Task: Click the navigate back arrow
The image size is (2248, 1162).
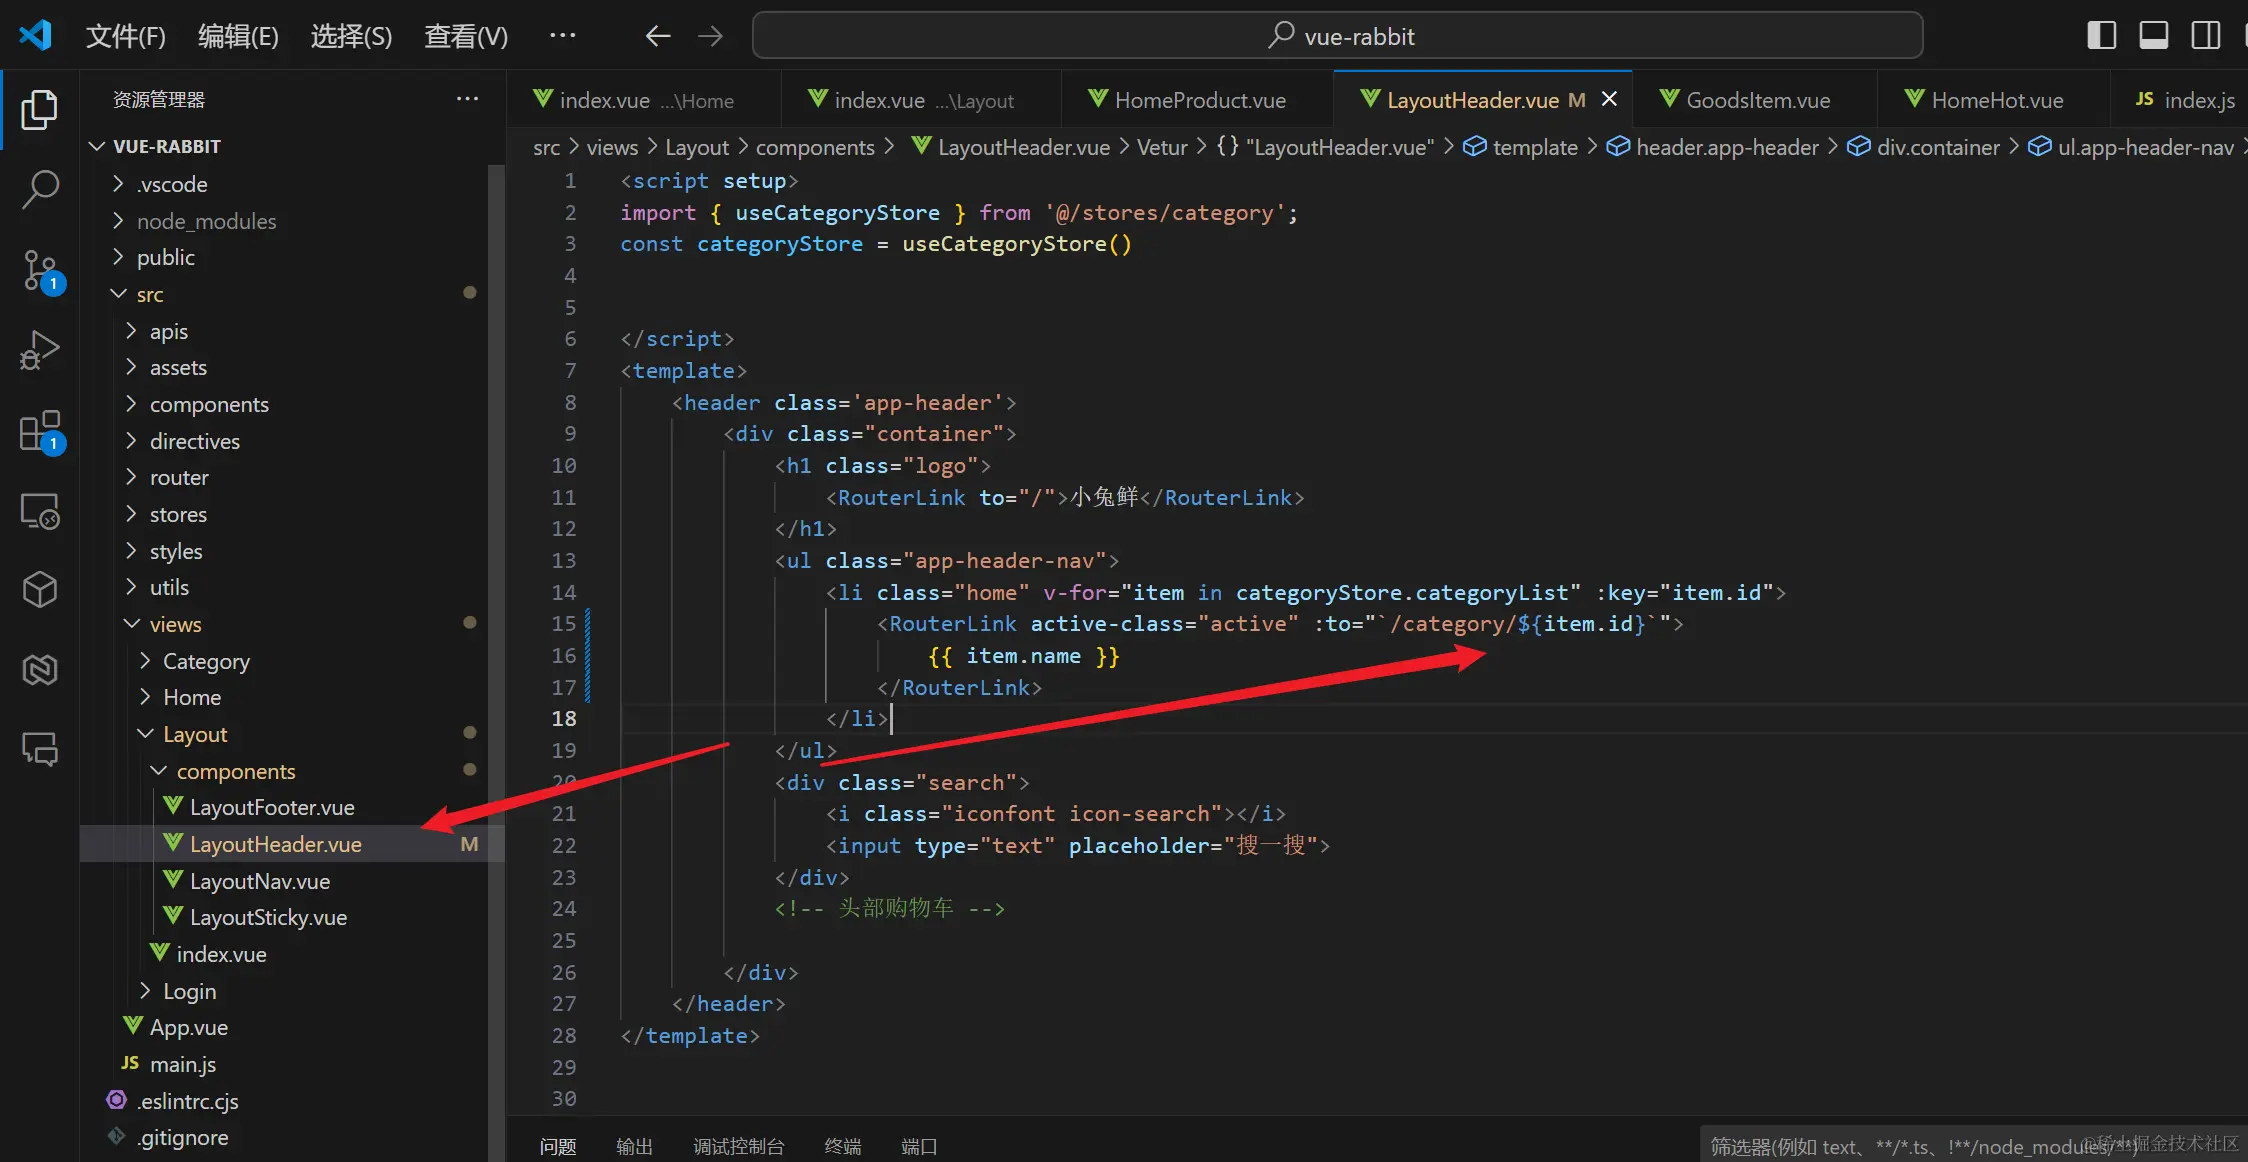Action: (x=657, y=37)
